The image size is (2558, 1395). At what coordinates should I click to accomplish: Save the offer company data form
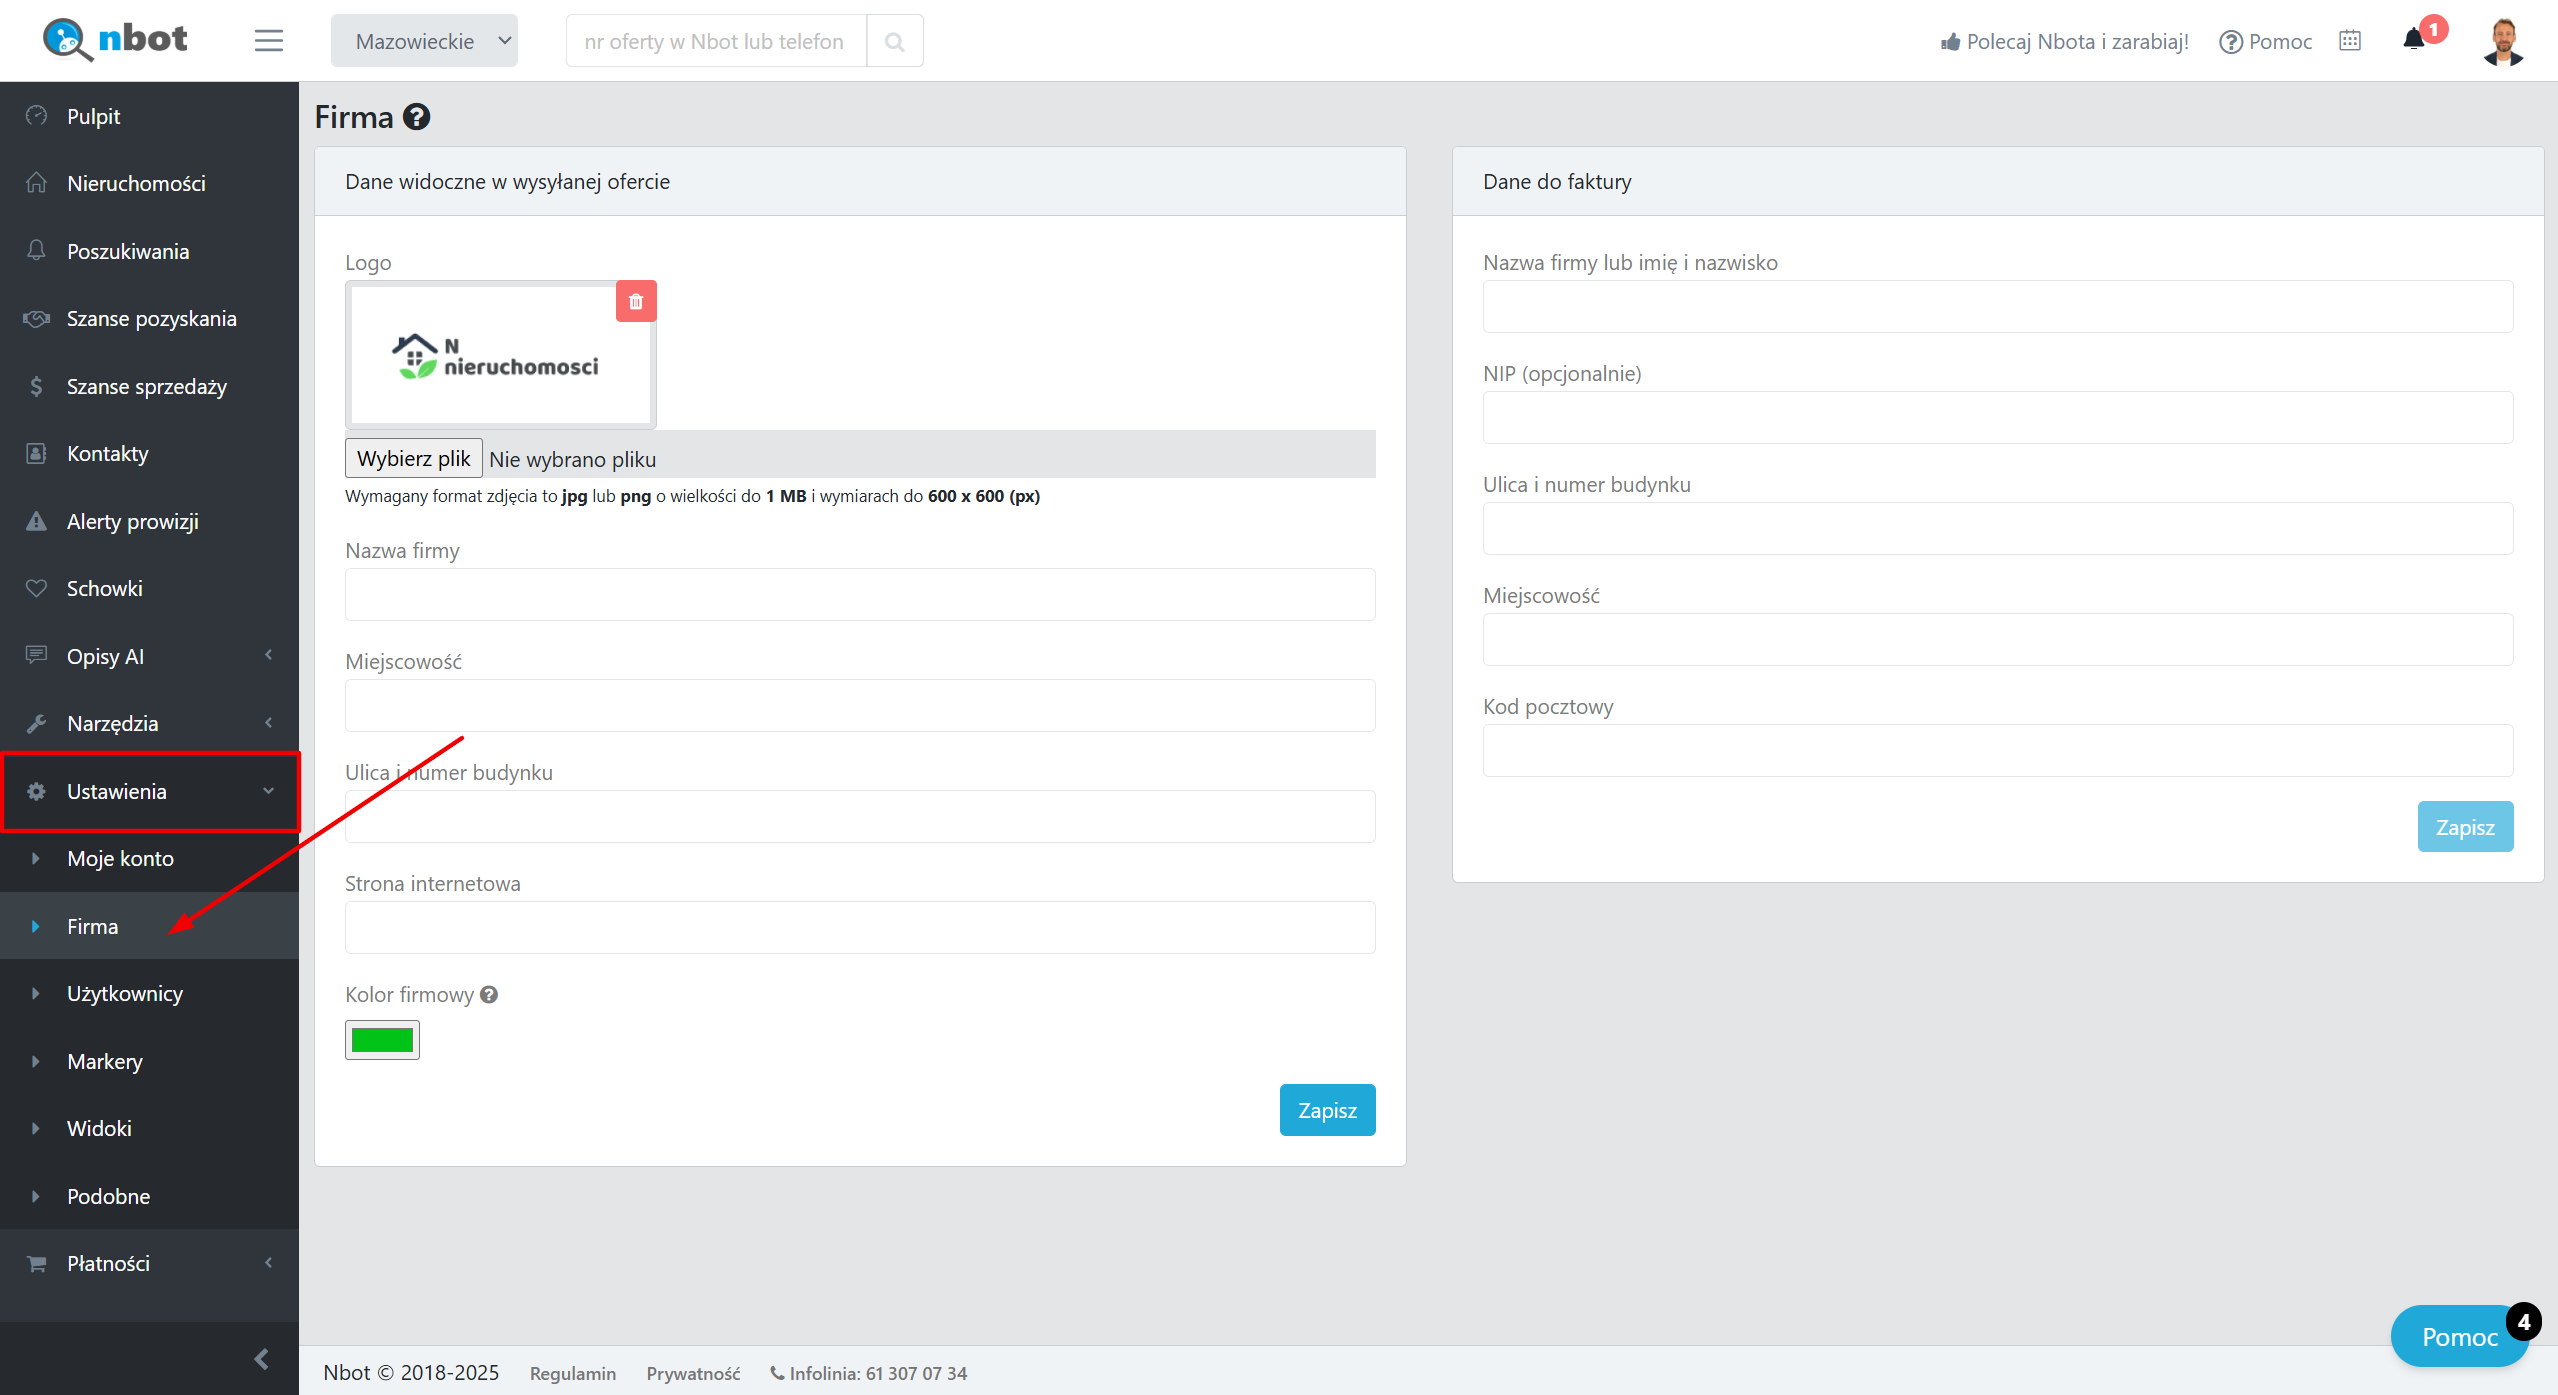click(x=1327, y=1110)
